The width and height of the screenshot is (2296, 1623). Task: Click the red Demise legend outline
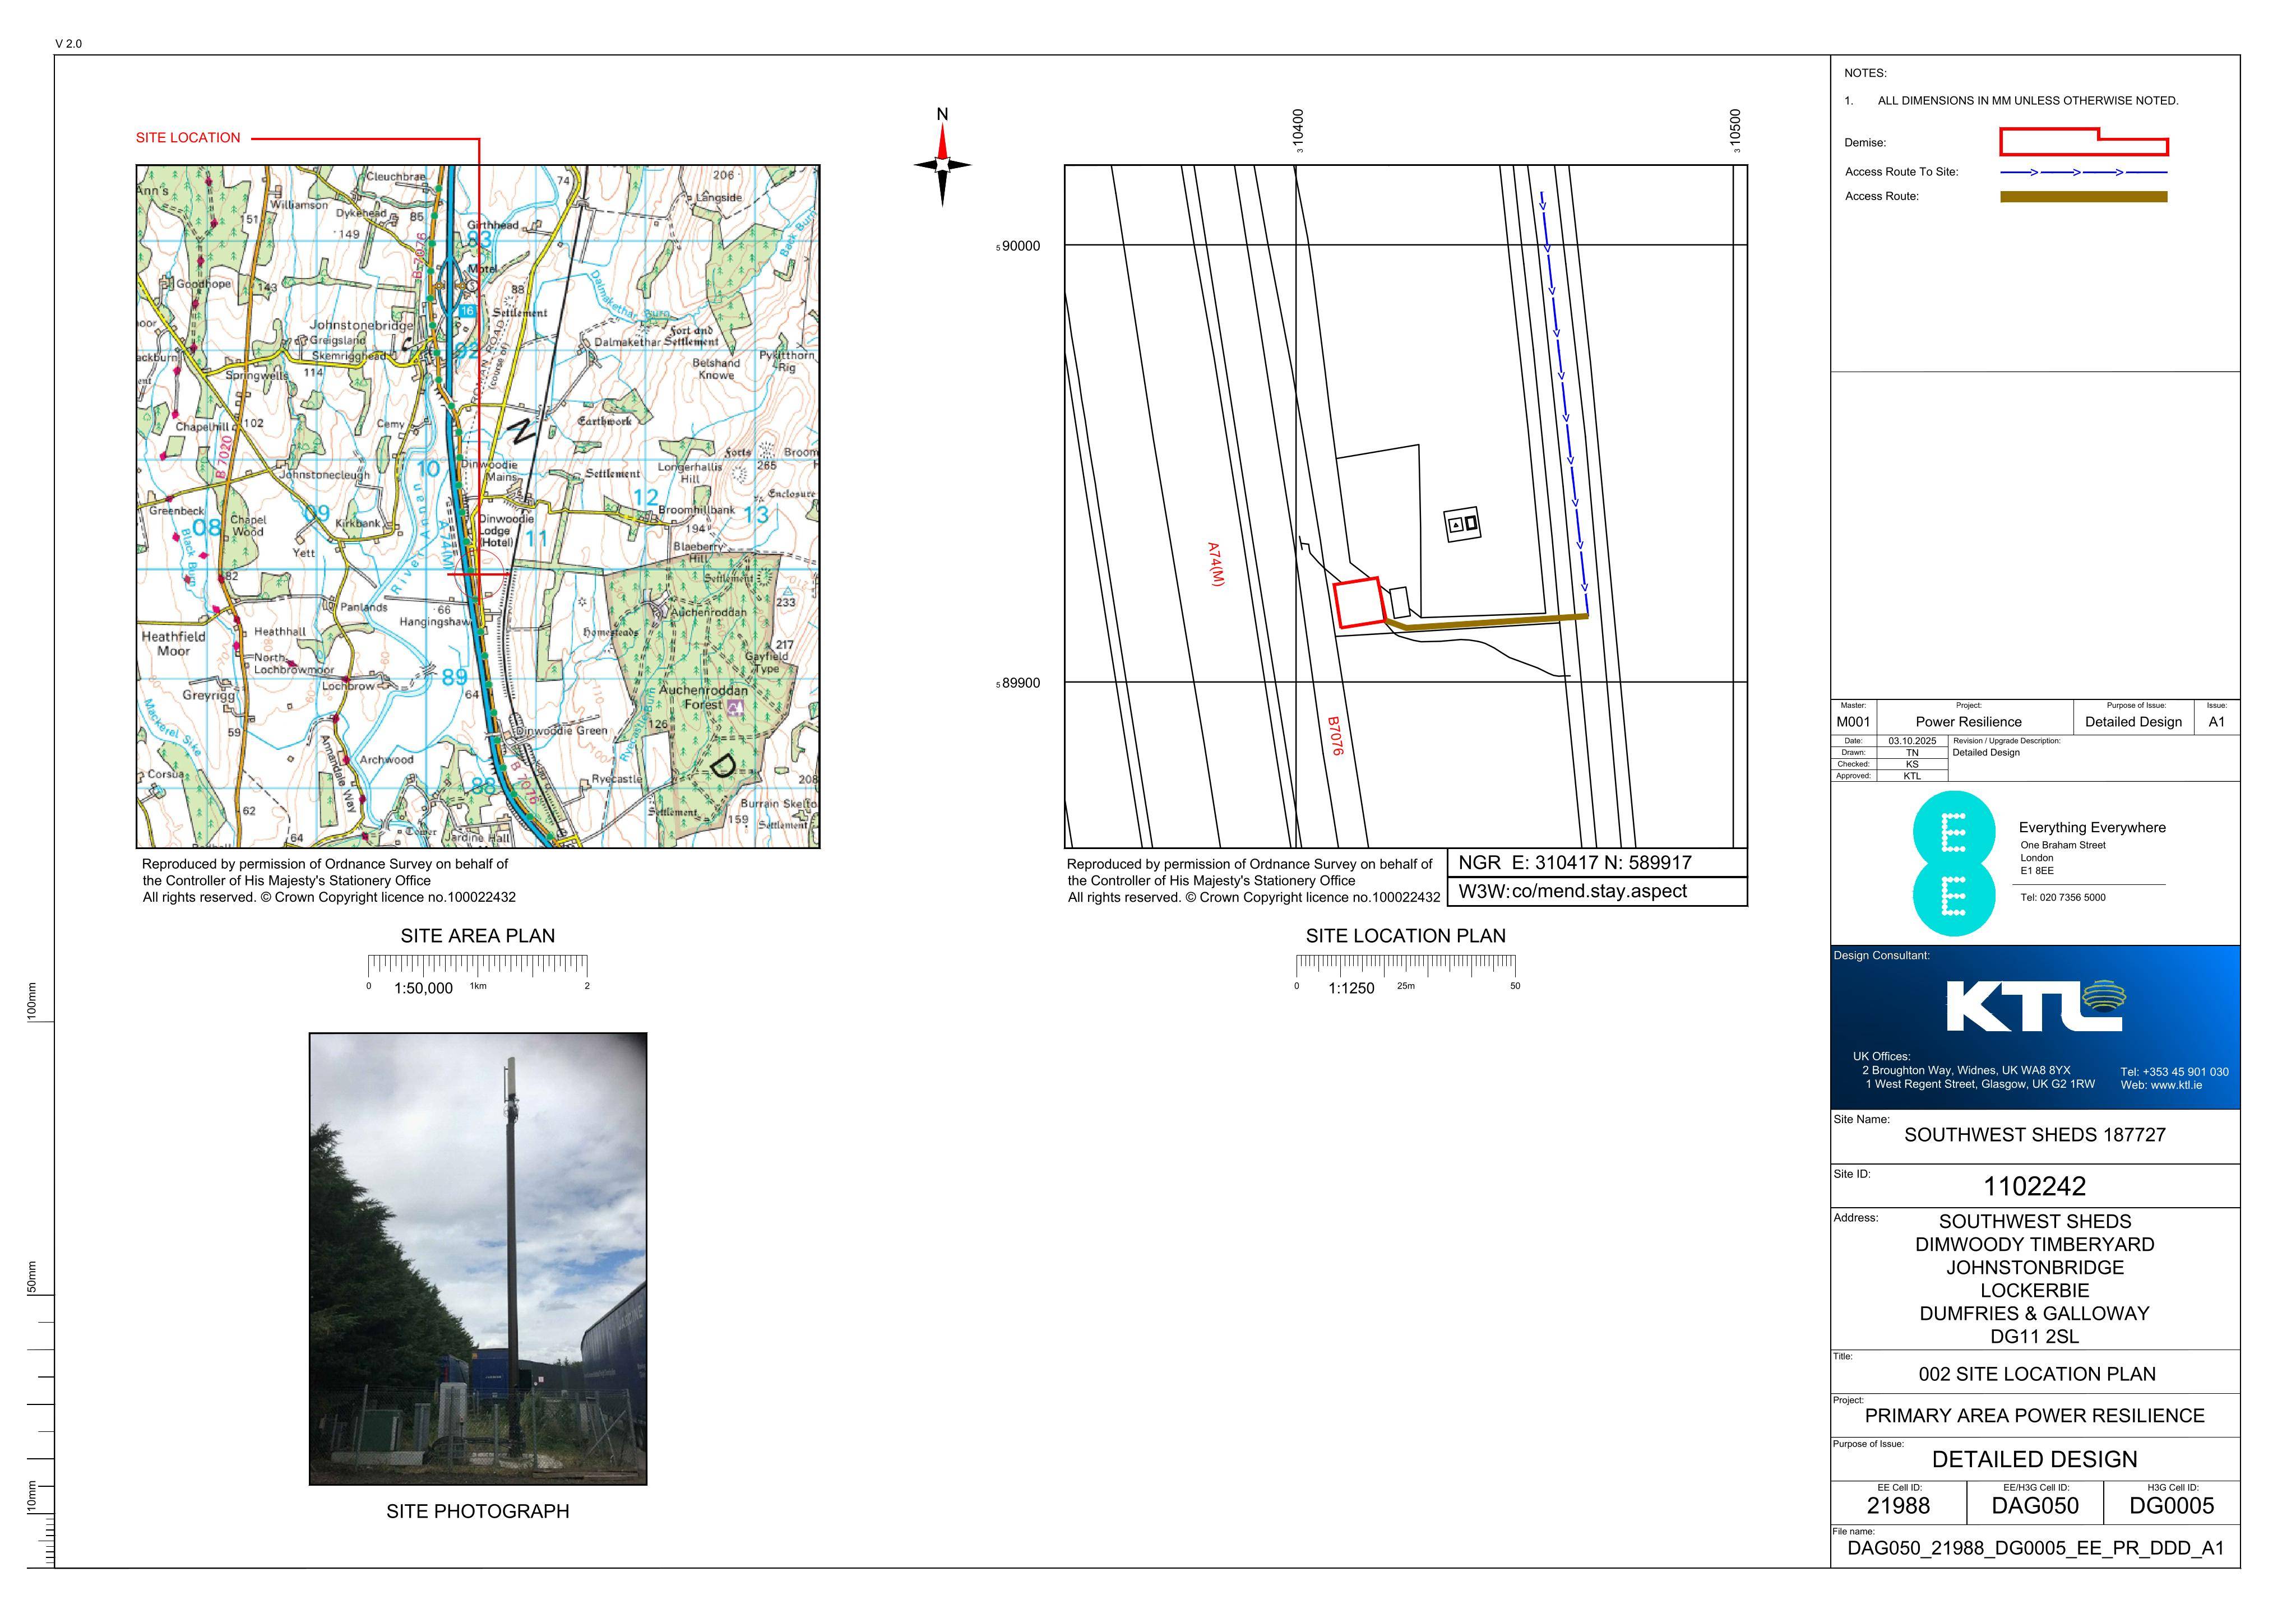point(2083,142)
